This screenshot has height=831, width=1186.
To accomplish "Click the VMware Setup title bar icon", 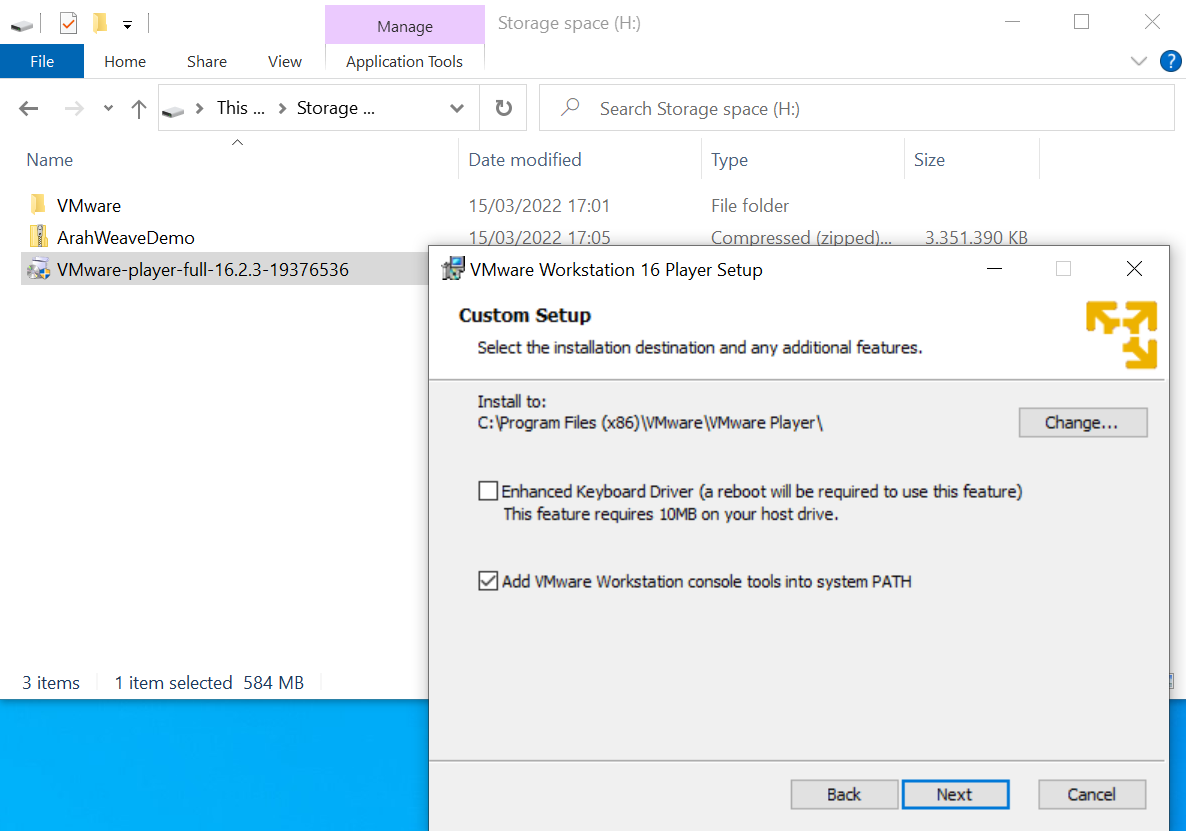I will pos(452,268).
